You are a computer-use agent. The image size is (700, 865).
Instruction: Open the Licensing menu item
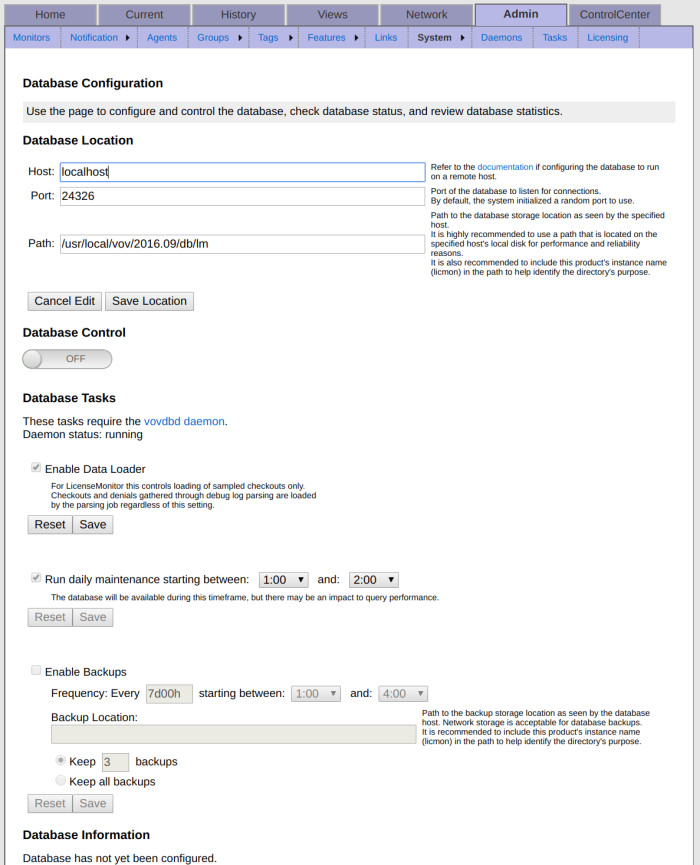point(607,38)
